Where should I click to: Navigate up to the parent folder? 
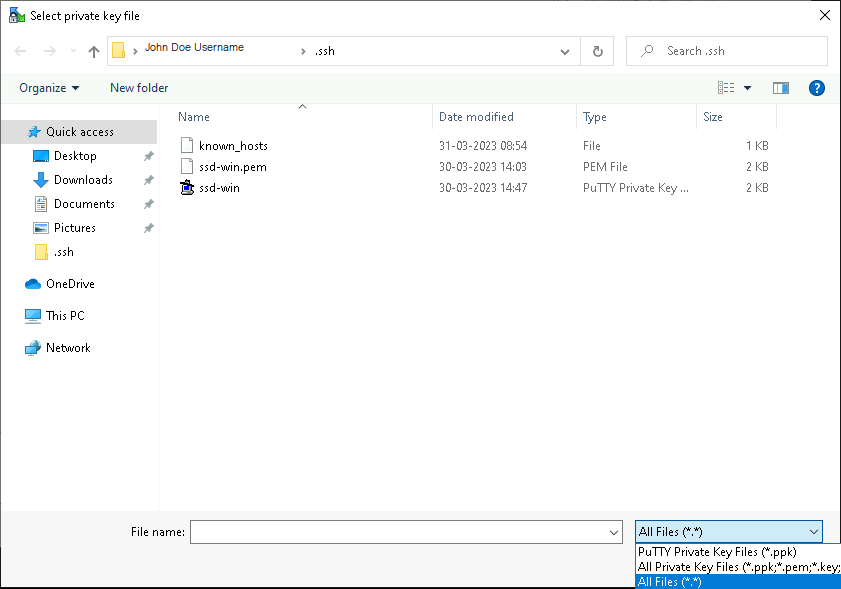tap(93, 50)
